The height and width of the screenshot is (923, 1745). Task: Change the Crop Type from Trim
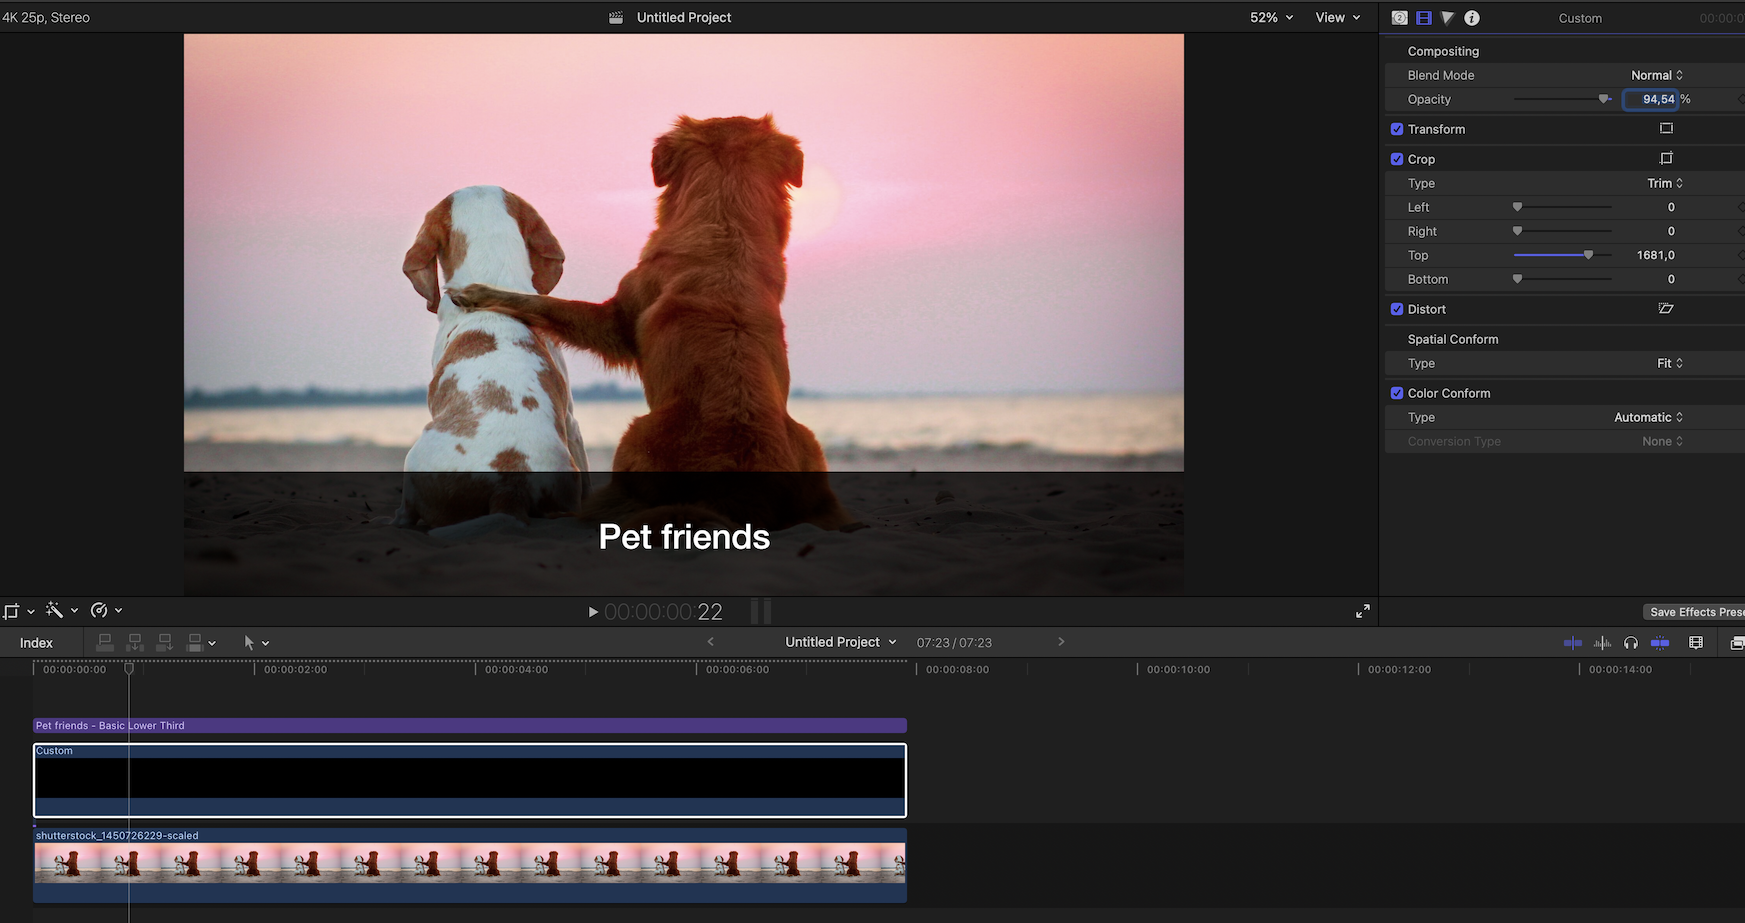[x=1665, y=183]
